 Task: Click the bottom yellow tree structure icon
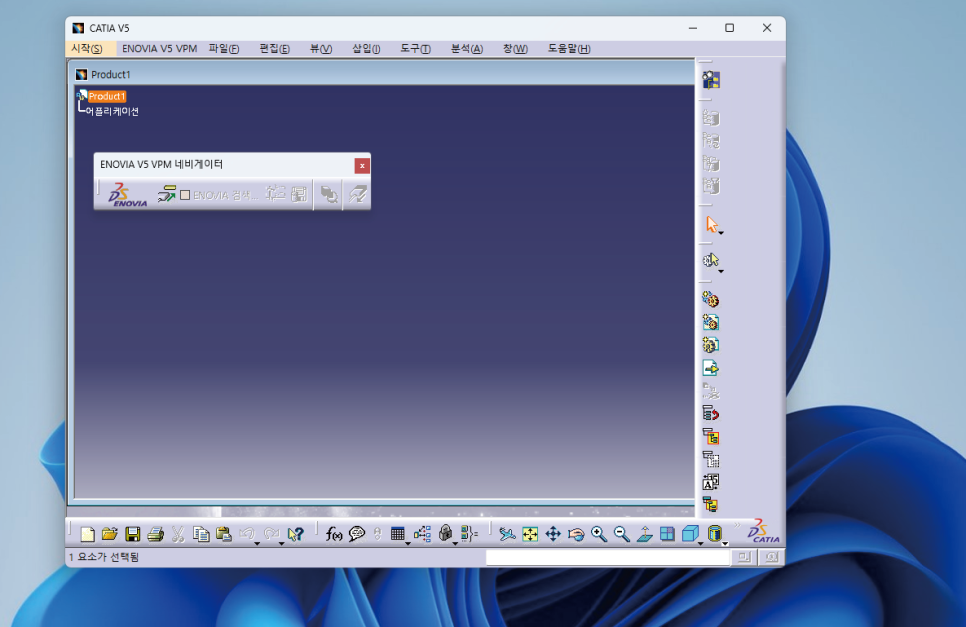pos(710,504)
